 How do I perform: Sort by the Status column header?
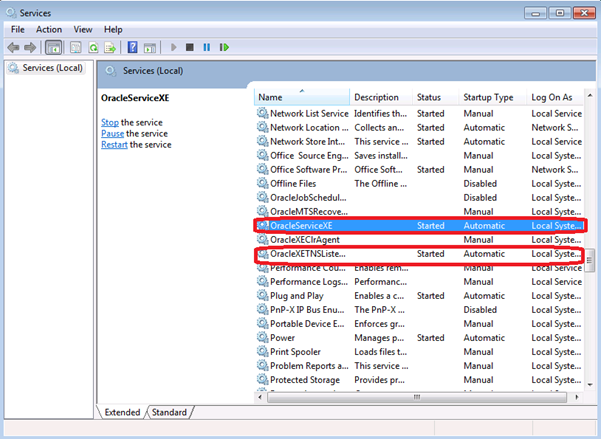pyautogui.click(x=436, y=97)
